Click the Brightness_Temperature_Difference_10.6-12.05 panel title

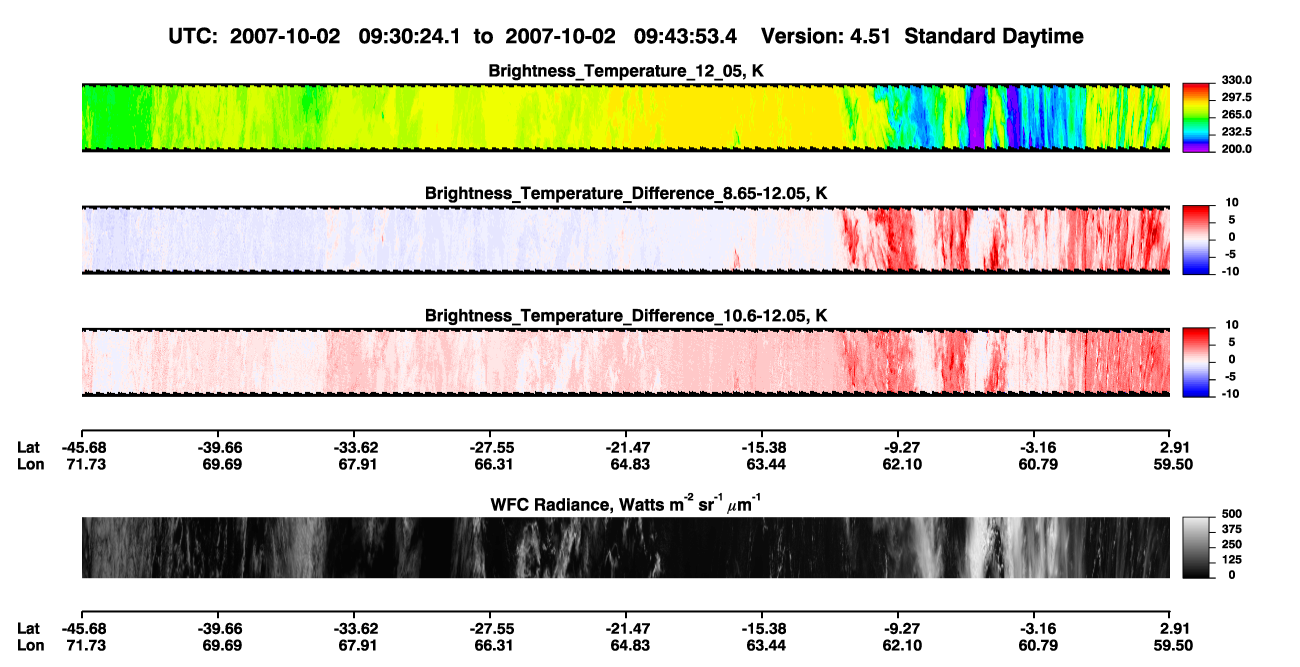coord(626,316)
